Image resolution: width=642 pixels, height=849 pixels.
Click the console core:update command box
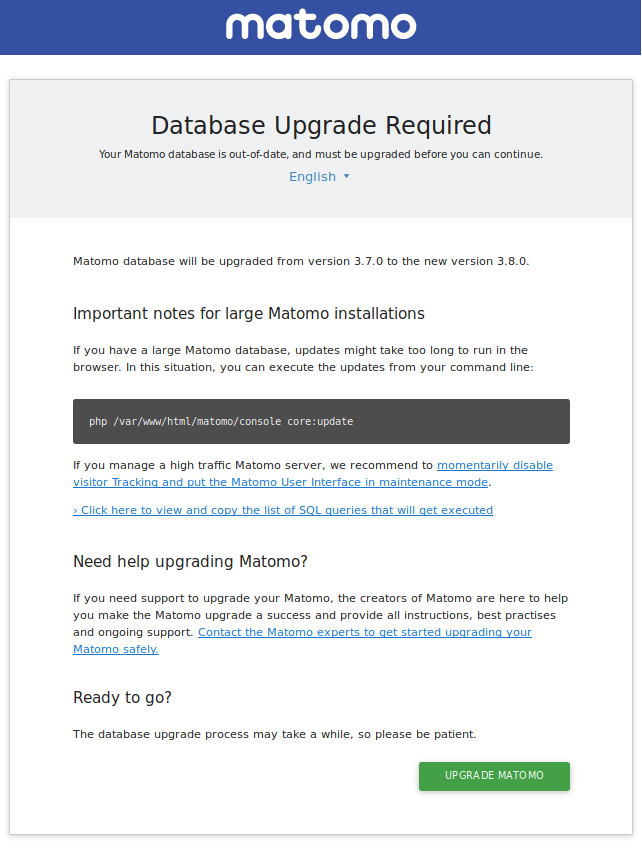[x=321, y=421]
